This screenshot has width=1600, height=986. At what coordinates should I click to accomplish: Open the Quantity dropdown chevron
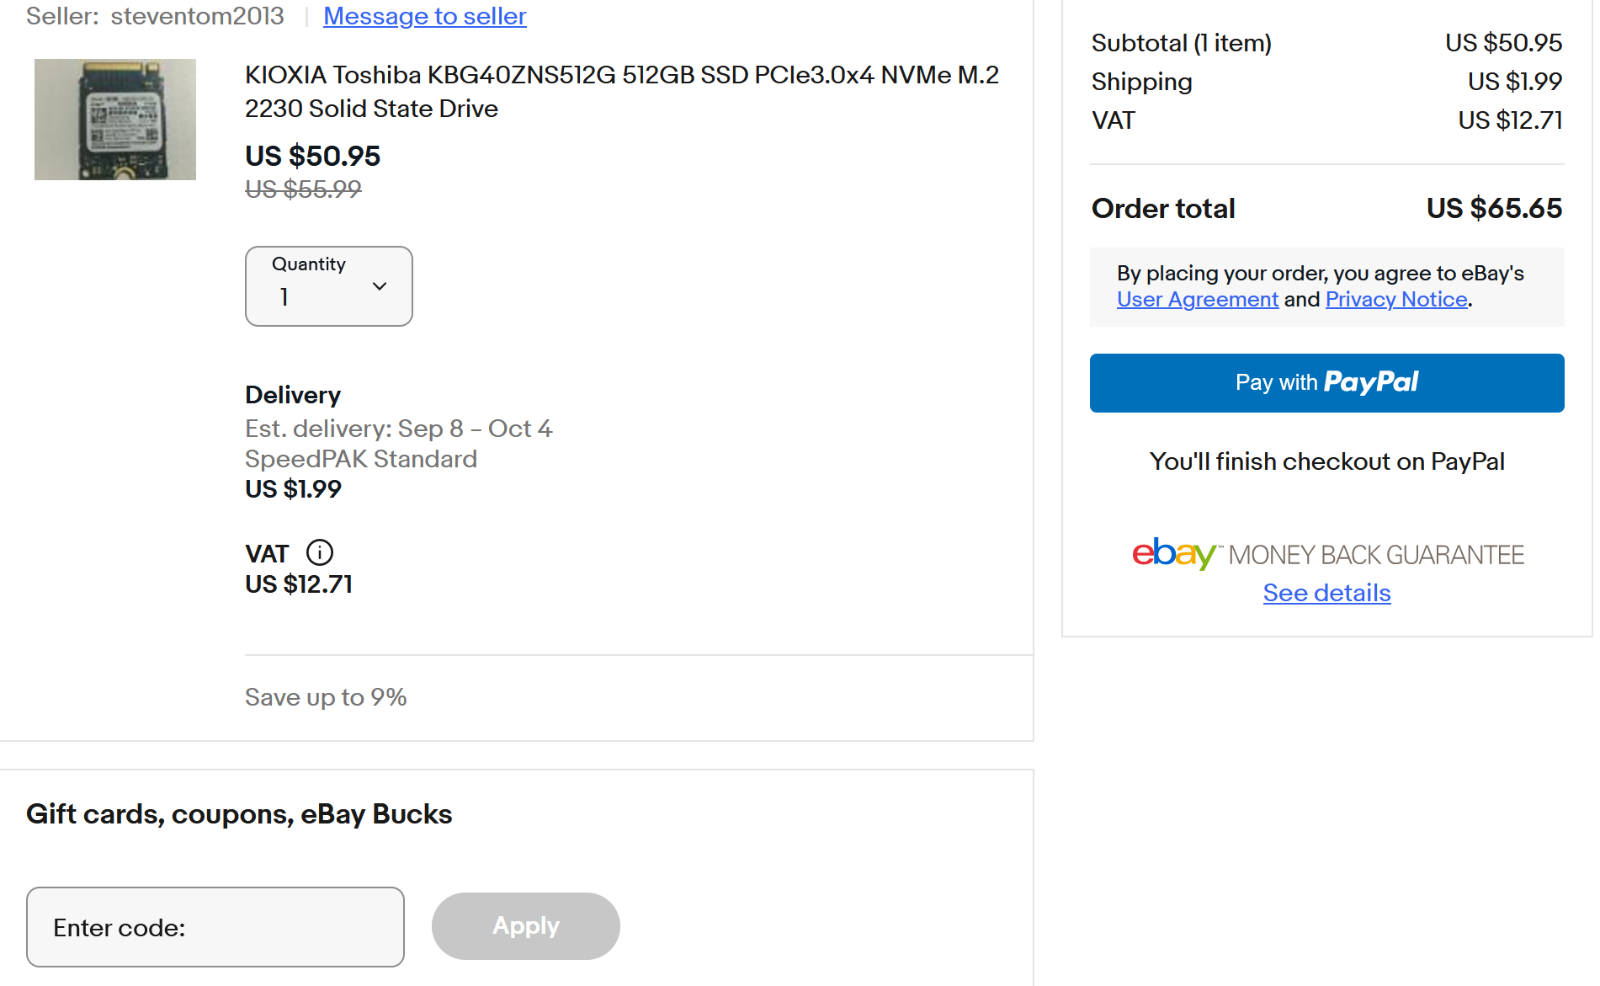coord(380,286)
